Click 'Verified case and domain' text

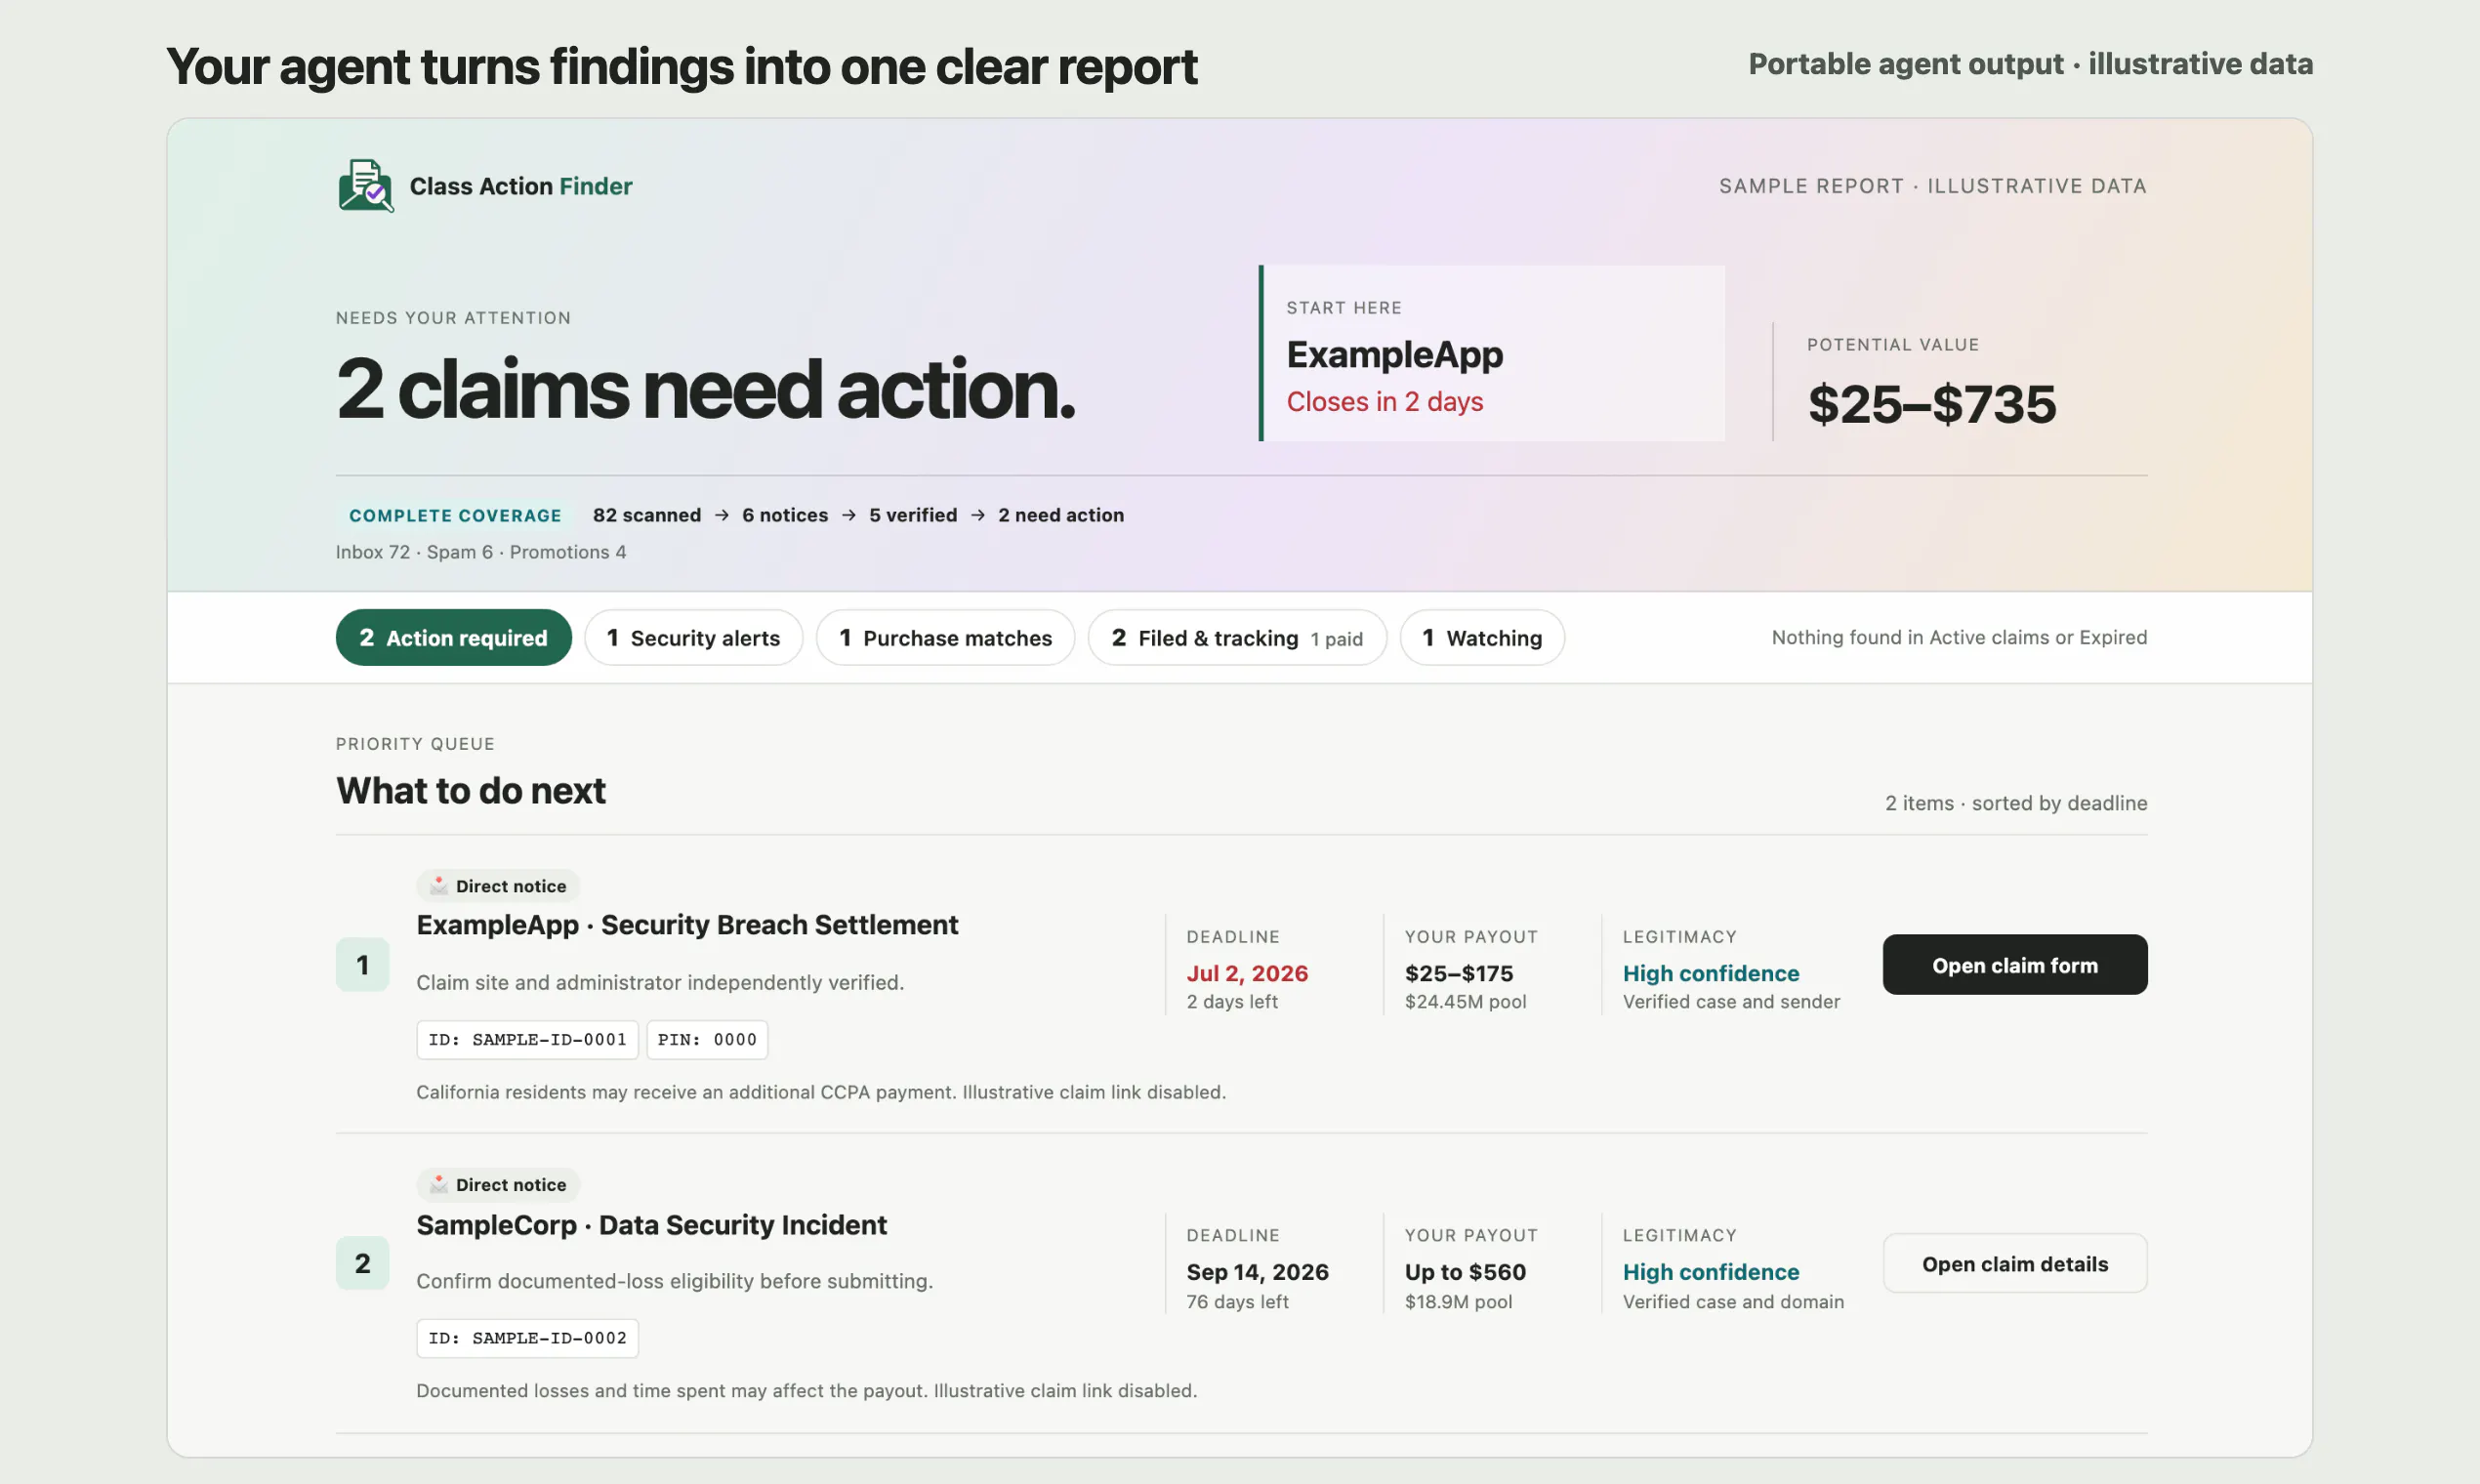[1733, 1302]
